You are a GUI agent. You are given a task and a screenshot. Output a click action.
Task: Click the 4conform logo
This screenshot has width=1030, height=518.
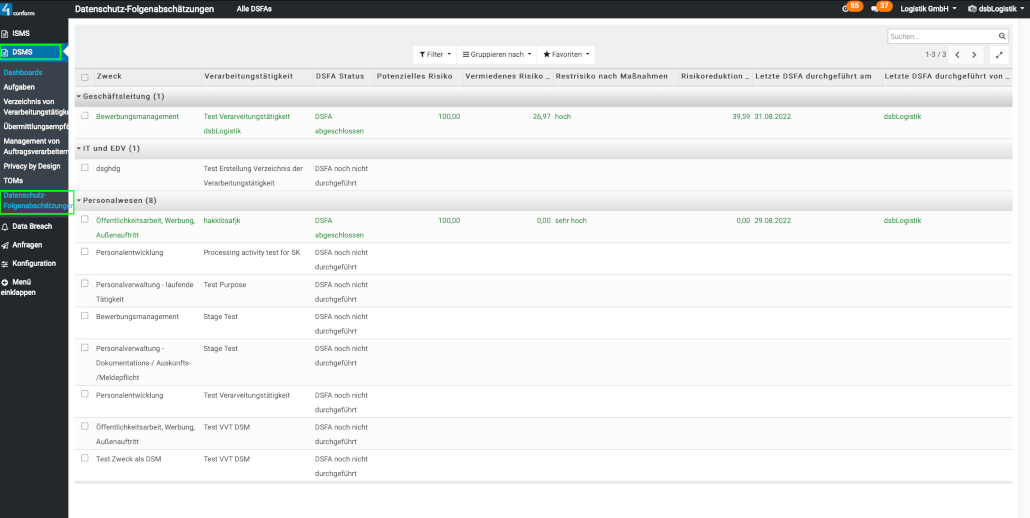pos(18,9)
